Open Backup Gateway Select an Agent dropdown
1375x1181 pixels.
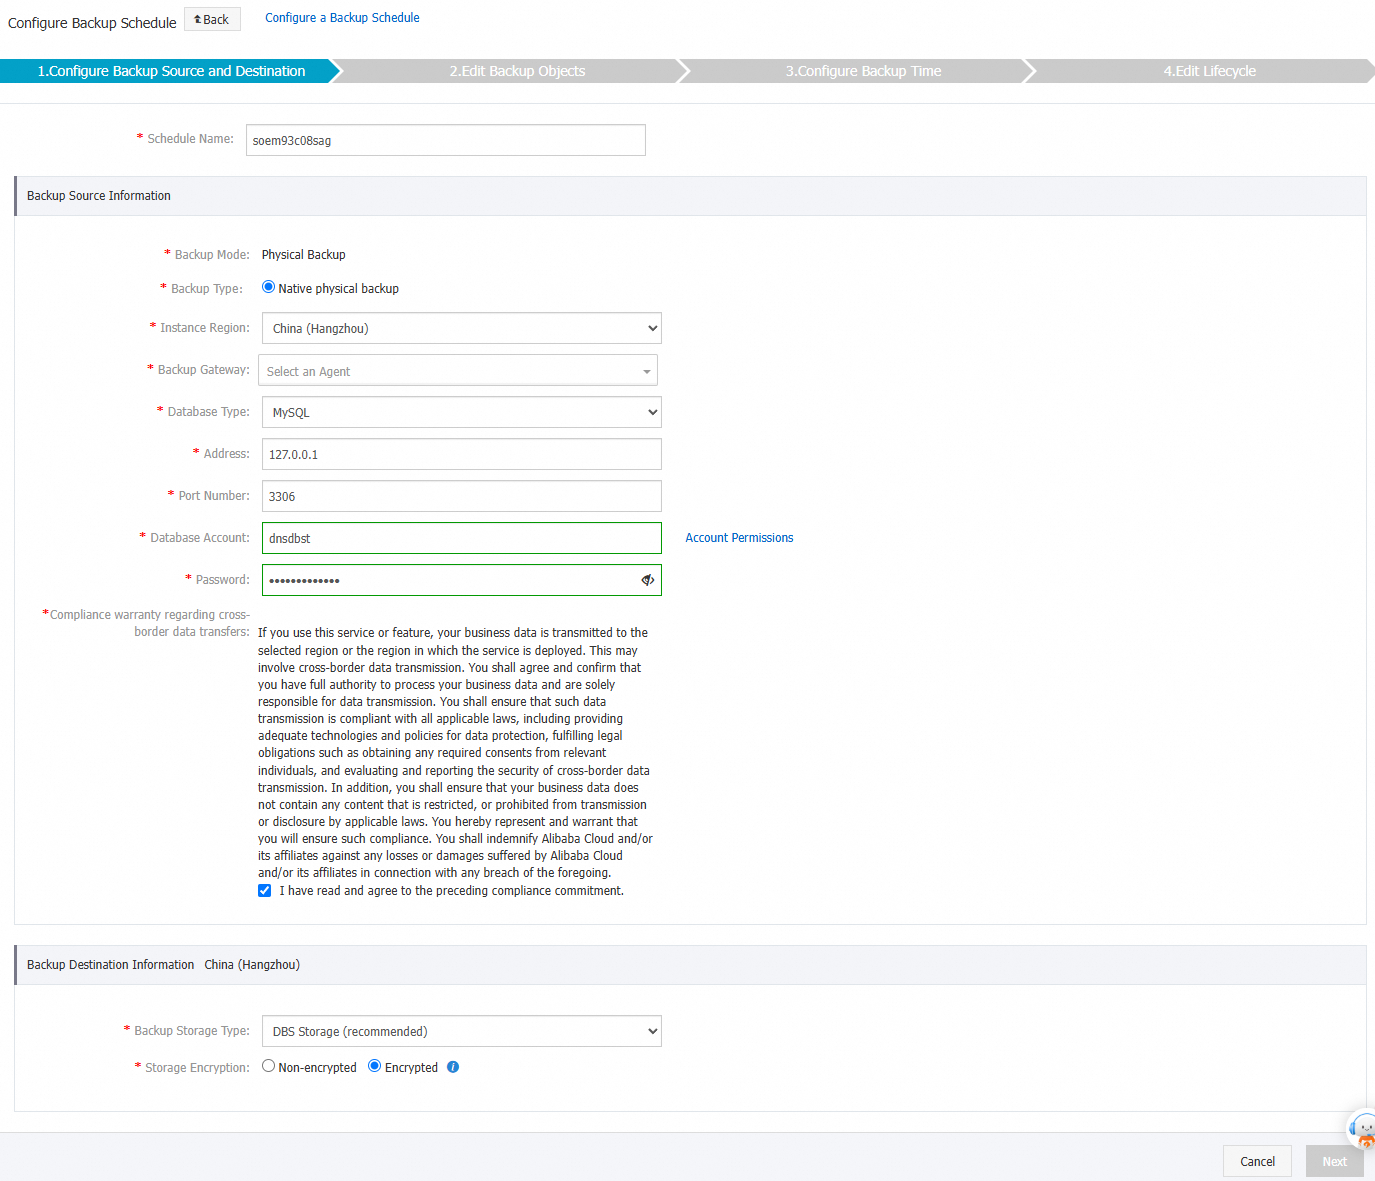[458, 370]
